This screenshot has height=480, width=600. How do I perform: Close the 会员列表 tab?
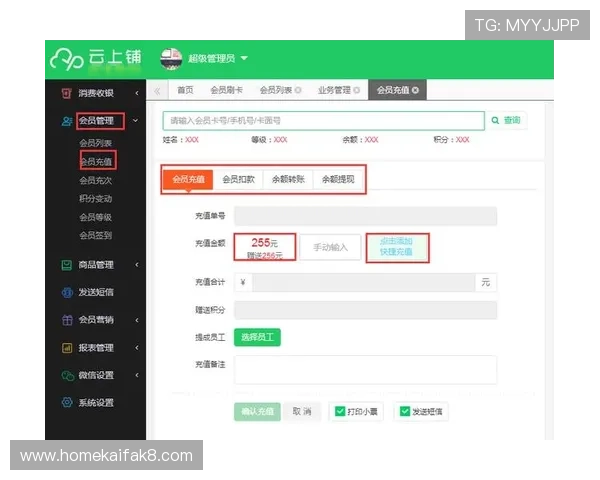click(298, 90)
